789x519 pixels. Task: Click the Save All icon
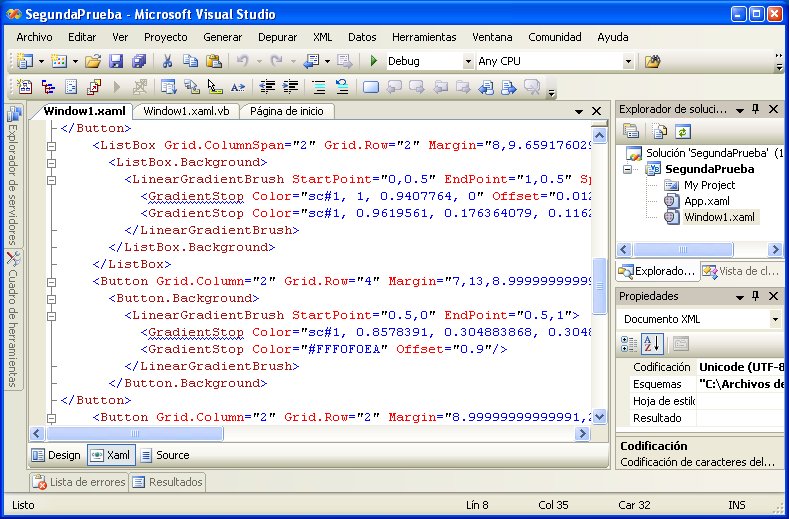(x=138, y=61)
